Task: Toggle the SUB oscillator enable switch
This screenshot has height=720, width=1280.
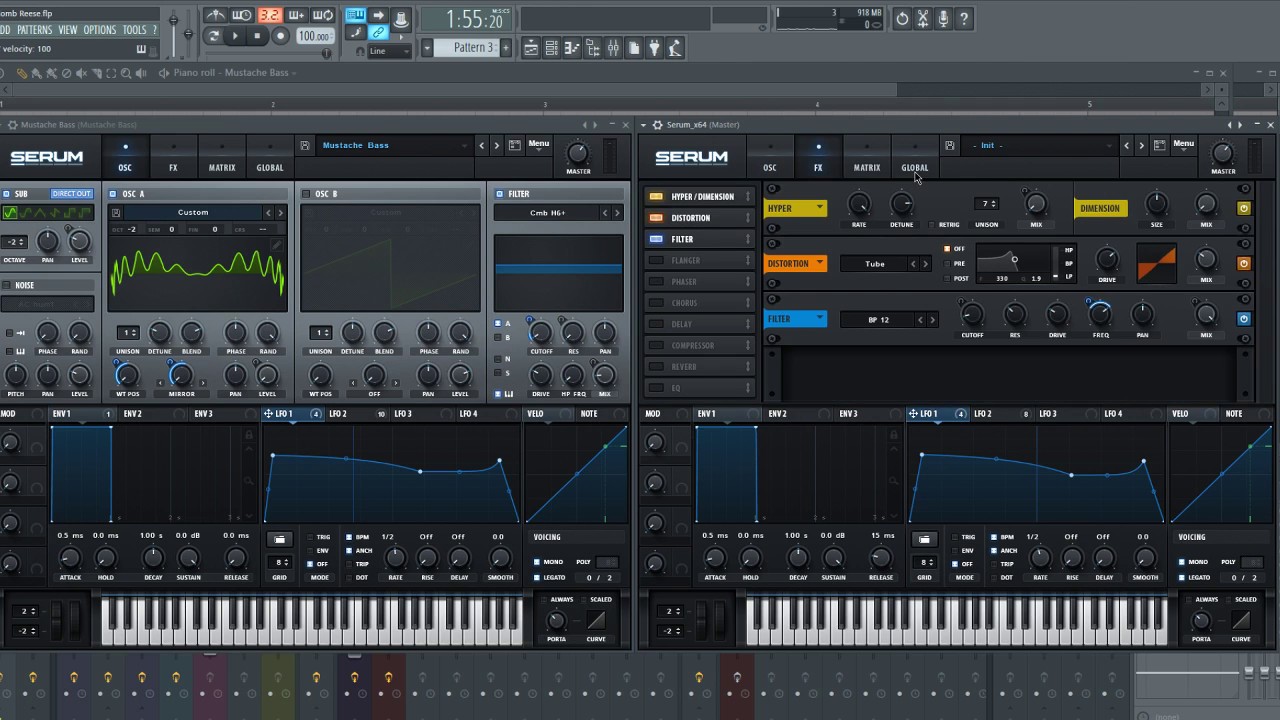Action: (6, 194)
